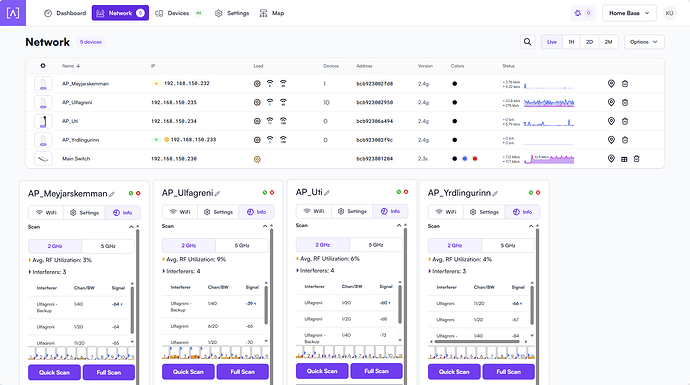The image size is (690, 385).
Task: Open the search magnifier icon
Action: pyautogui.click(x=527, y=42)
